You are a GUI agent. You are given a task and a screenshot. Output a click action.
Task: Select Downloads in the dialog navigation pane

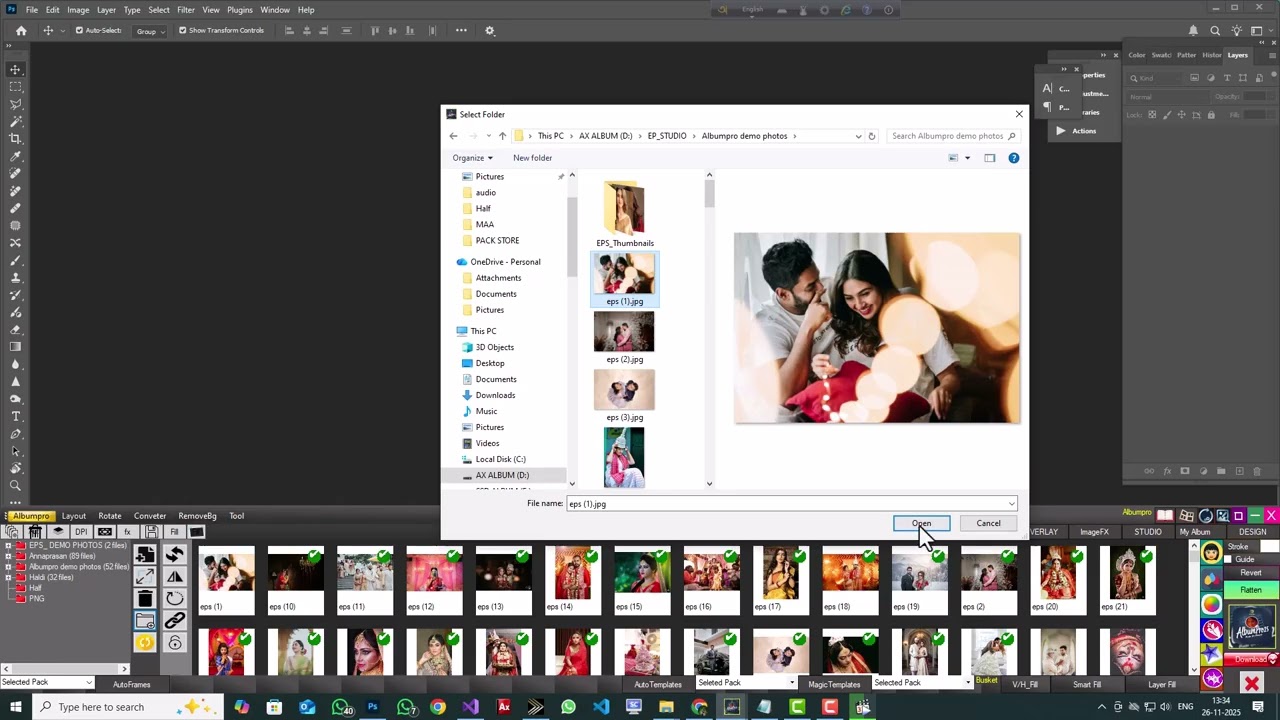(495, 395)
